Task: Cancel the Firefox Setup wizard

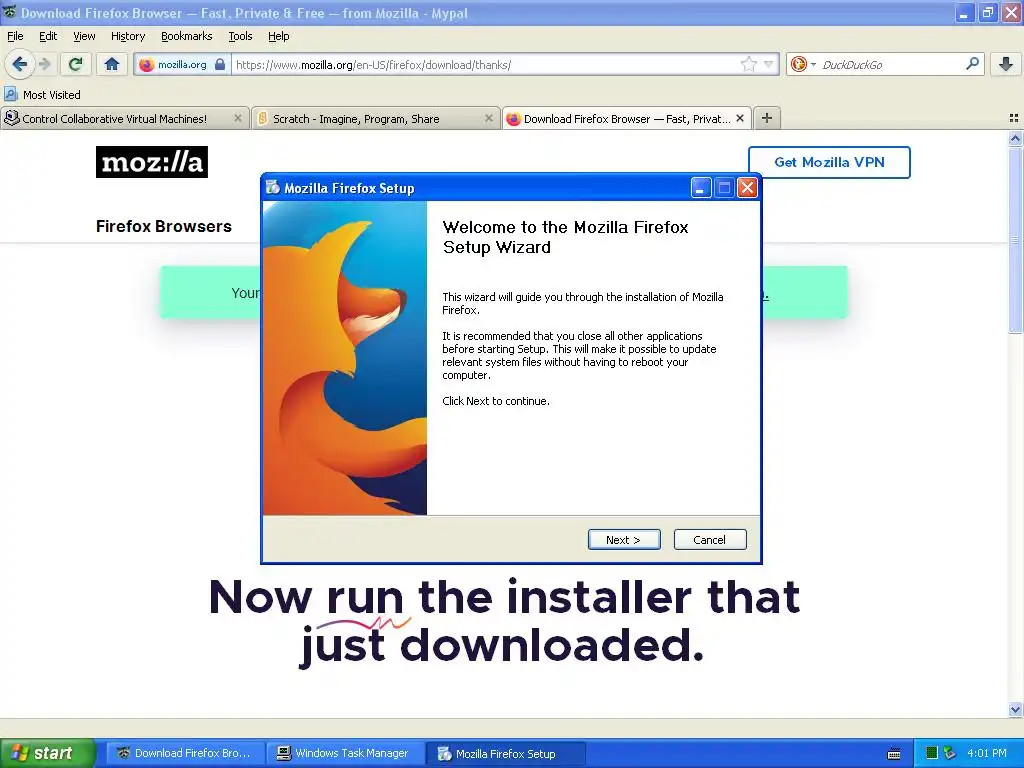Action: 710,539
